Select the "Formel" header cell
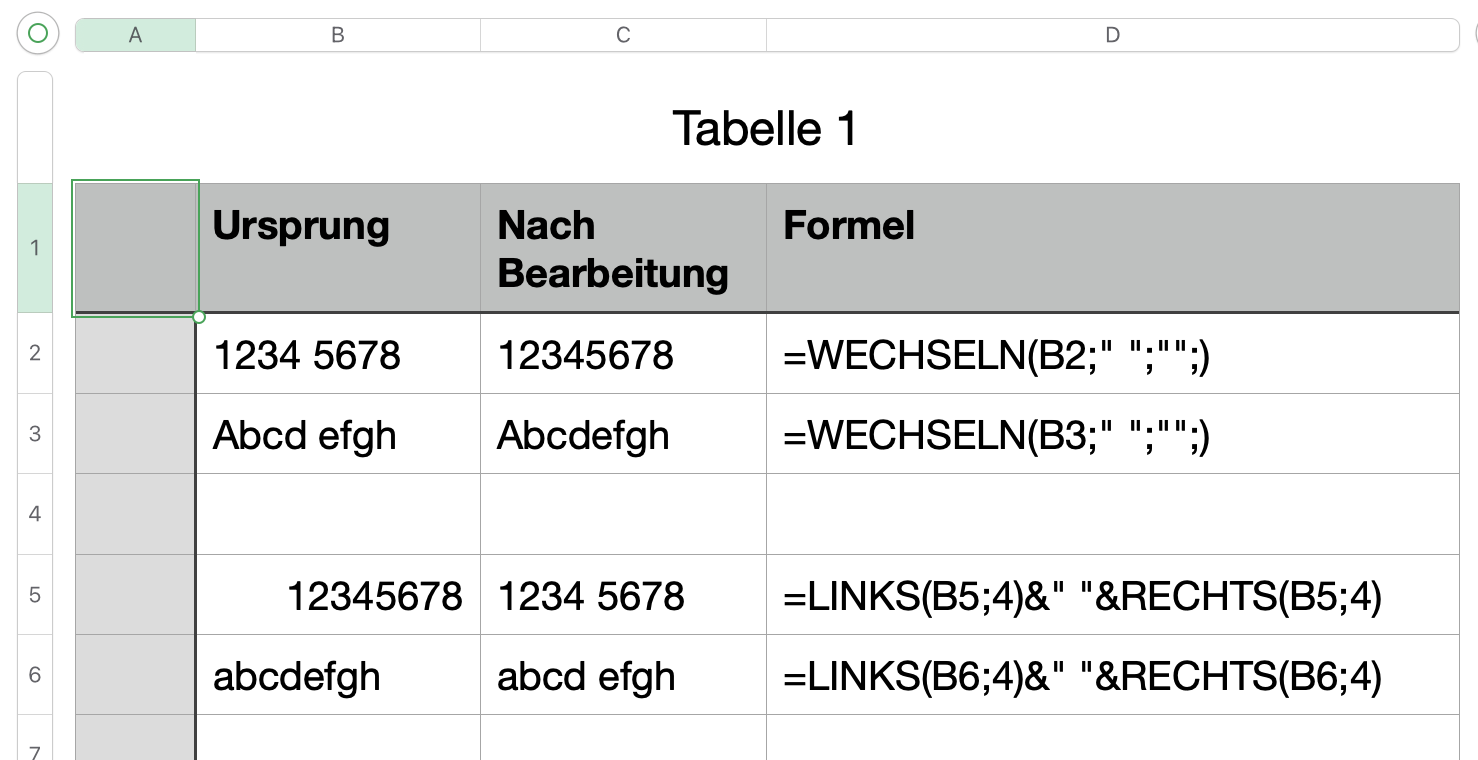This screenshot has height=760, width=1478. pos(1112,248)
